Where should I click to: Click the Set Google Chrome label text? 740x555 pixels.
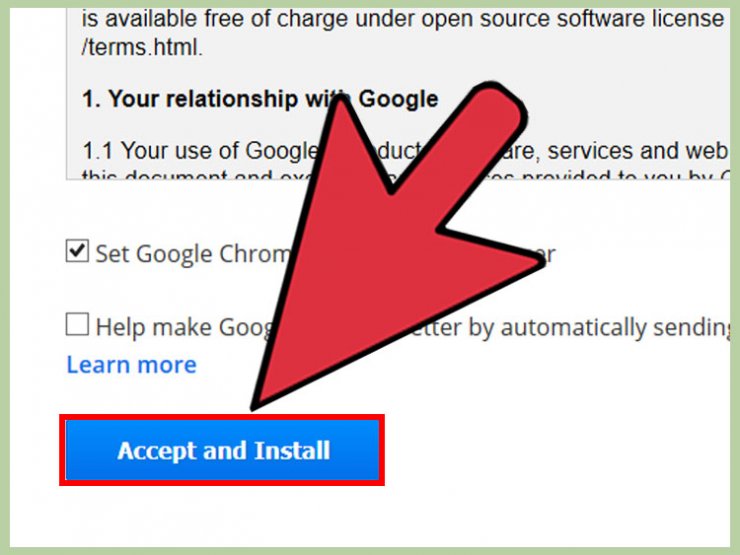(193, 254)
